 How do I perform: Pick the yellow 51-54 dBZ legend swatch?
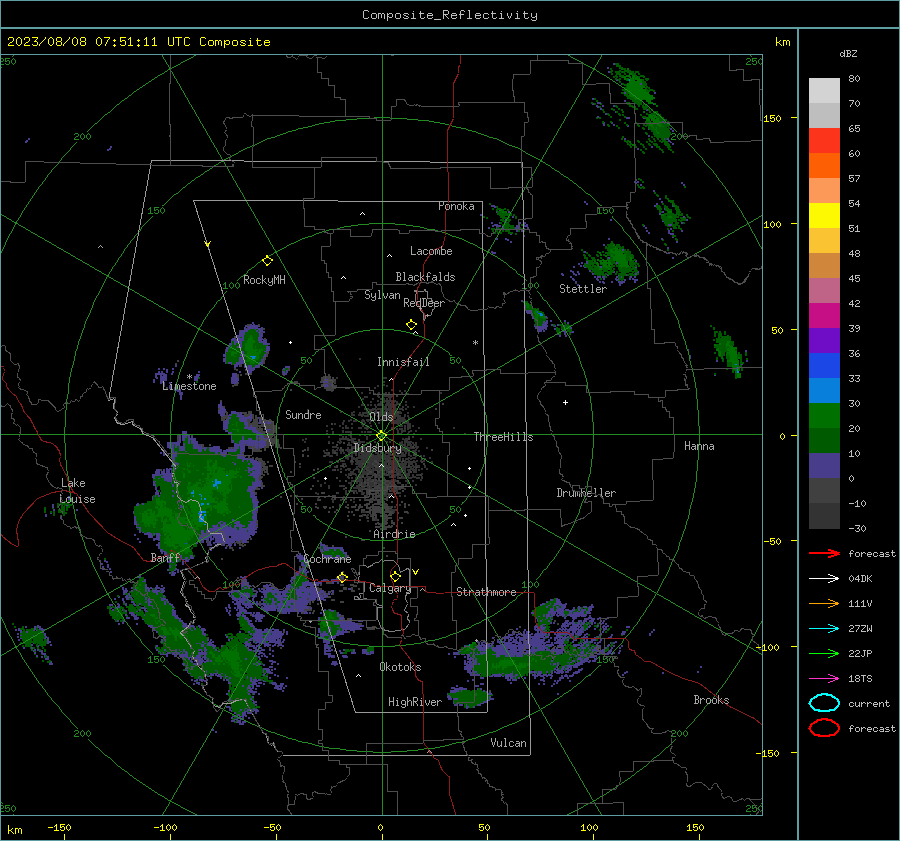click(824, 216)
